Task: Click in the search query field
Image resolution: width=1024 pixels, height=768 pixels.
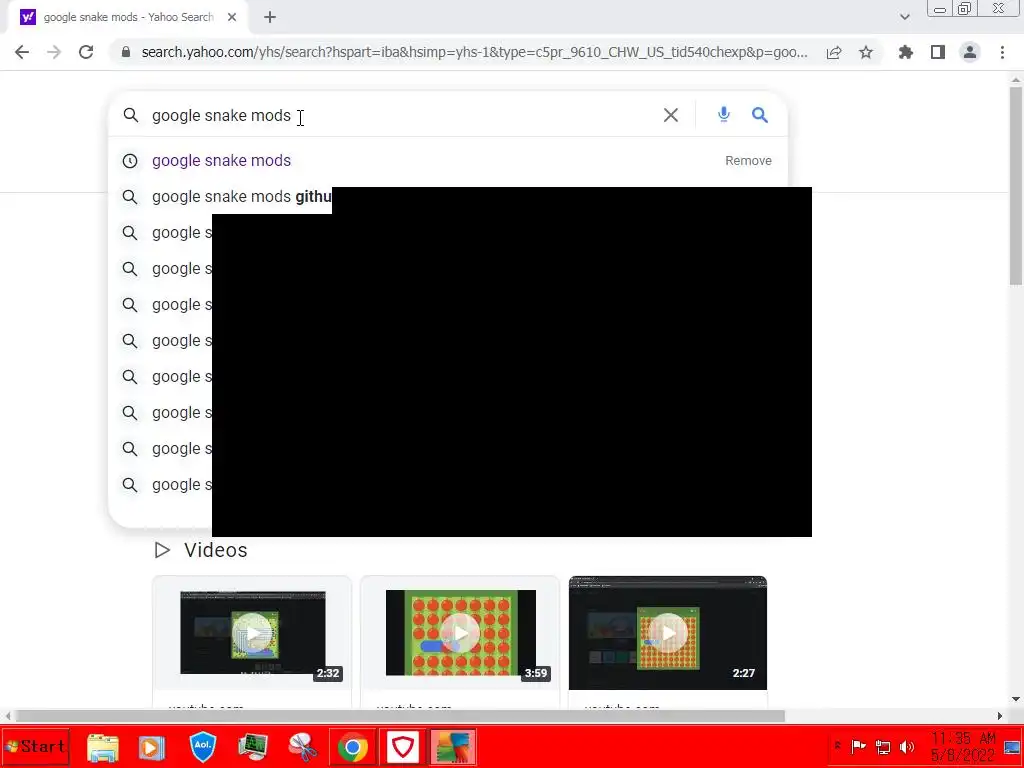Action: pyautogui.click(x=402, y=116)
